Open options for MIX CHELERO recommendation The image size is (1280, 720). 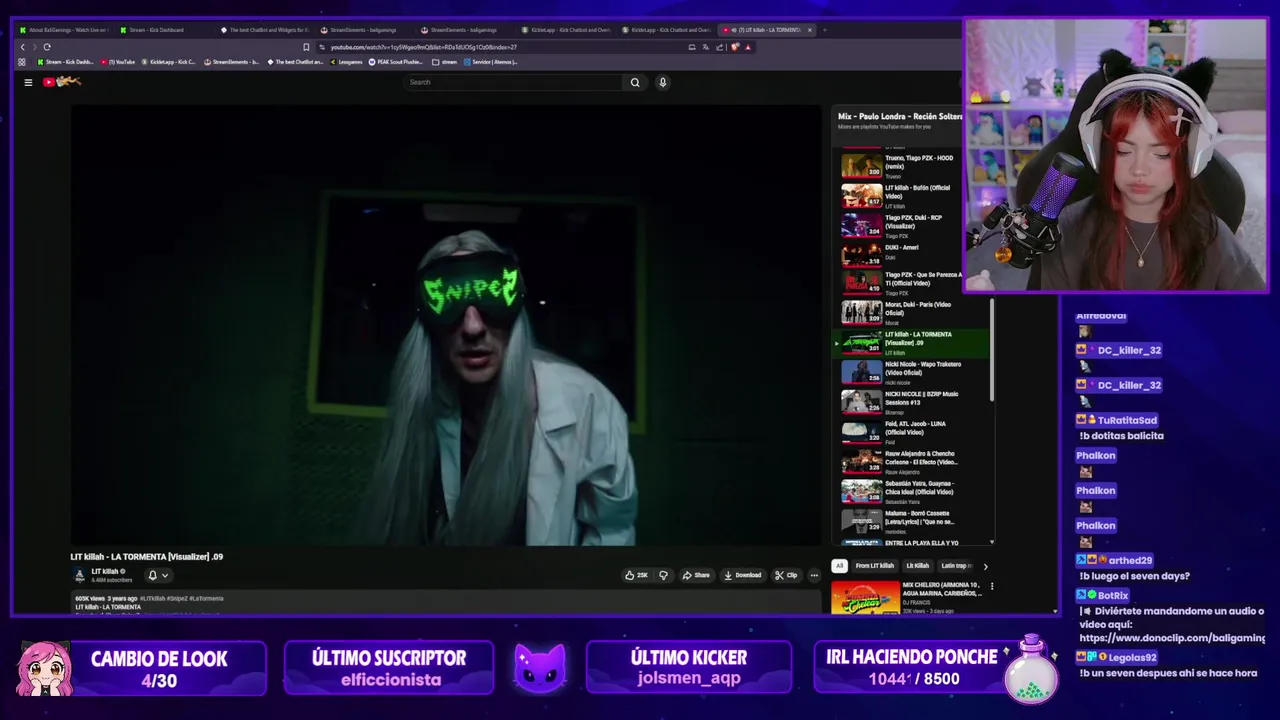[992, 586]
